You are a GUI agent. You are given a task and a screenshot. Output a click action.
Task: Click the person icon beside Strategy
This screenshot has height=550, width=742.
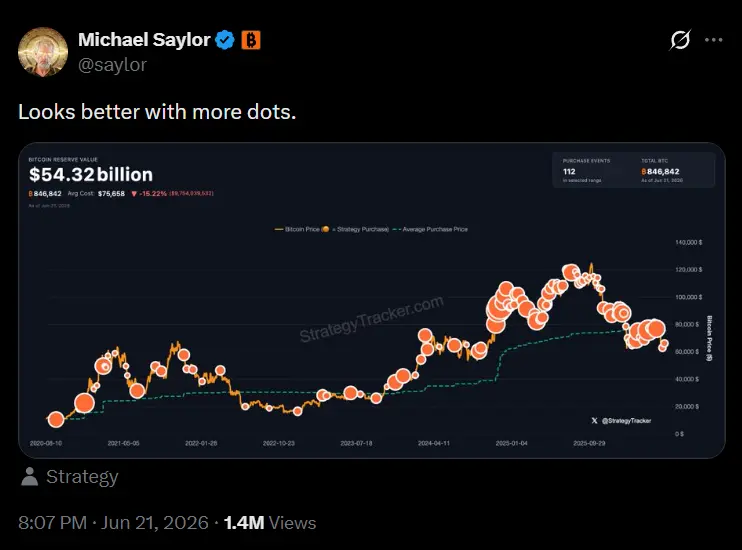(29, 477)
